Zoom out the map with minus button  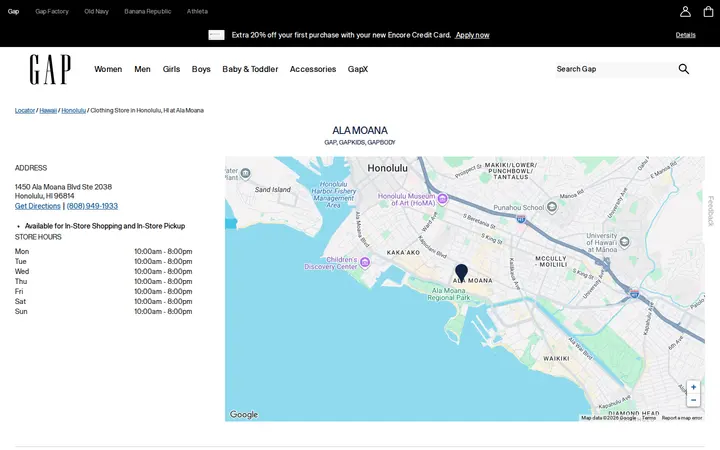click(x=693, y=400)
